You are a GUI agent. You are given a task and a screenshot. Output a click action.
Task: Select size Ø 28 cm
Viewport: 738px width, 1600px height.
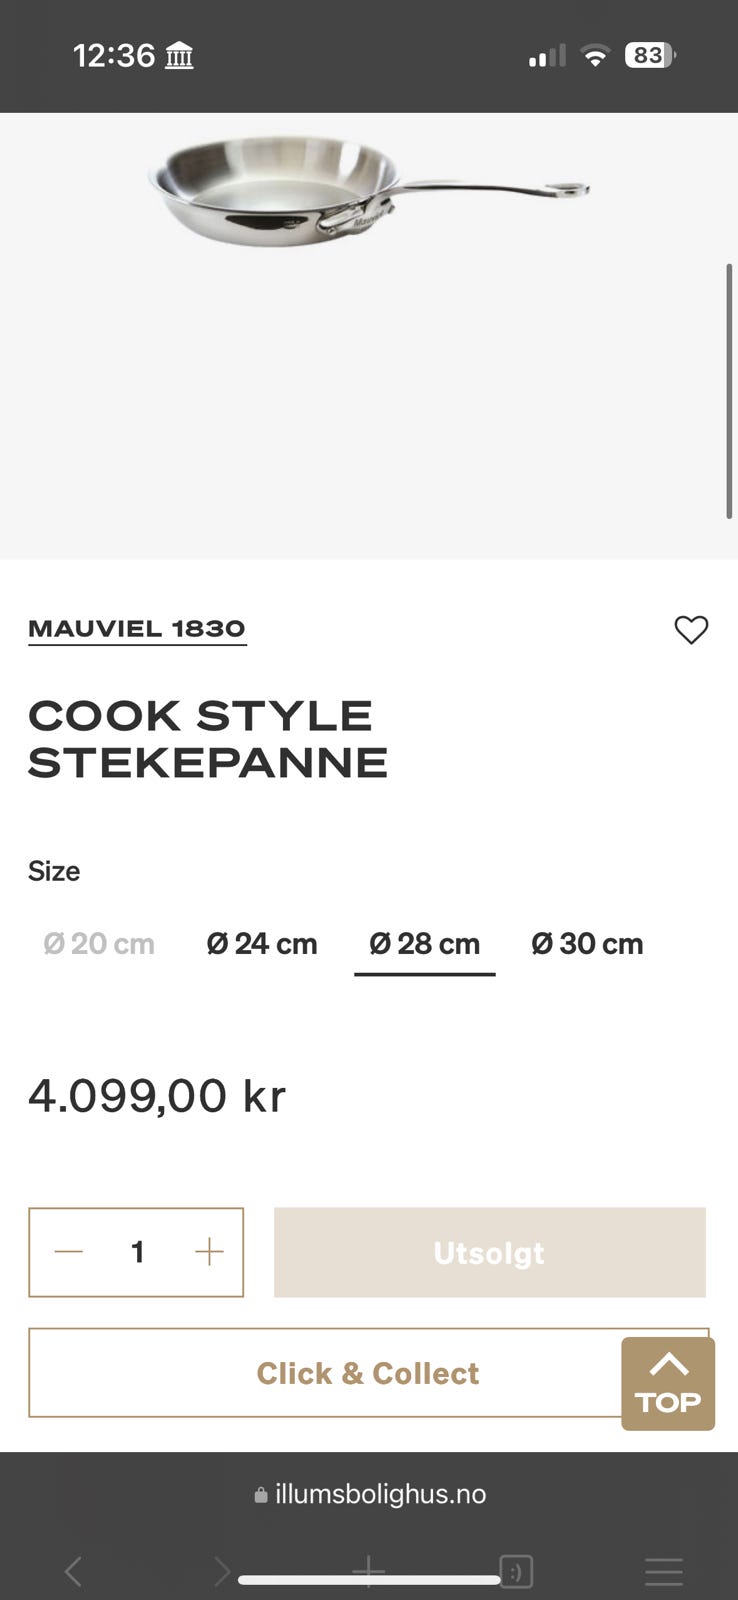click(x=425, y=944)
